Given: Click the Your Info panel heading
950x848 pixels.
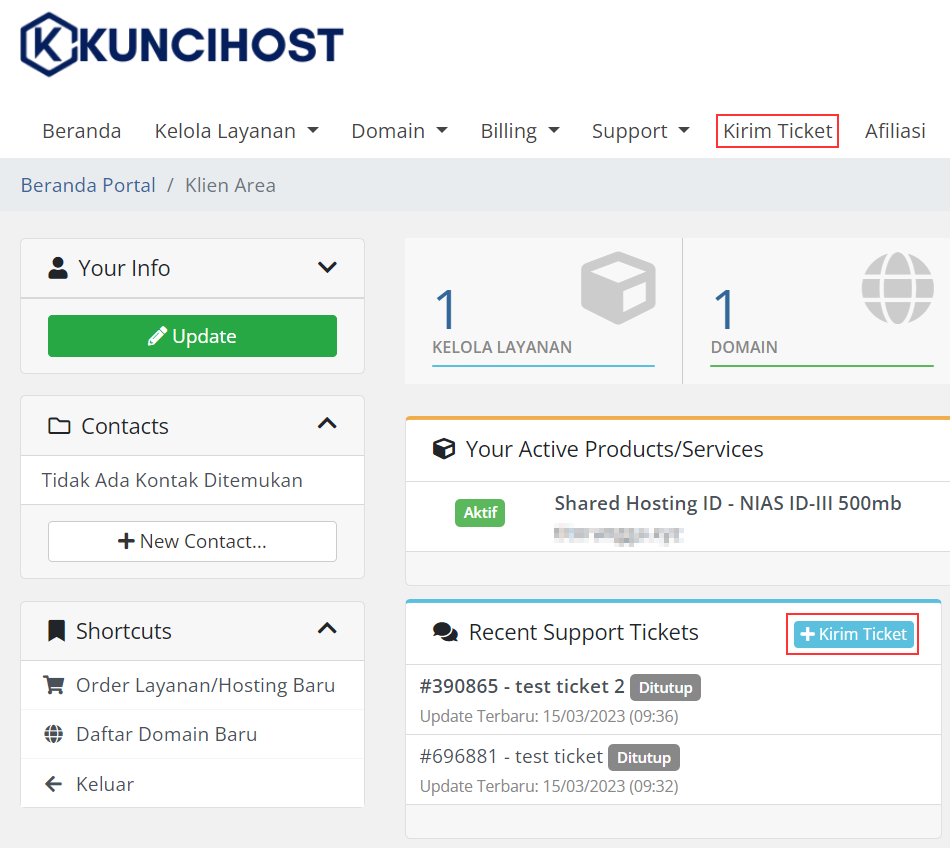Looking at the screenshot, I should point(124,268).
